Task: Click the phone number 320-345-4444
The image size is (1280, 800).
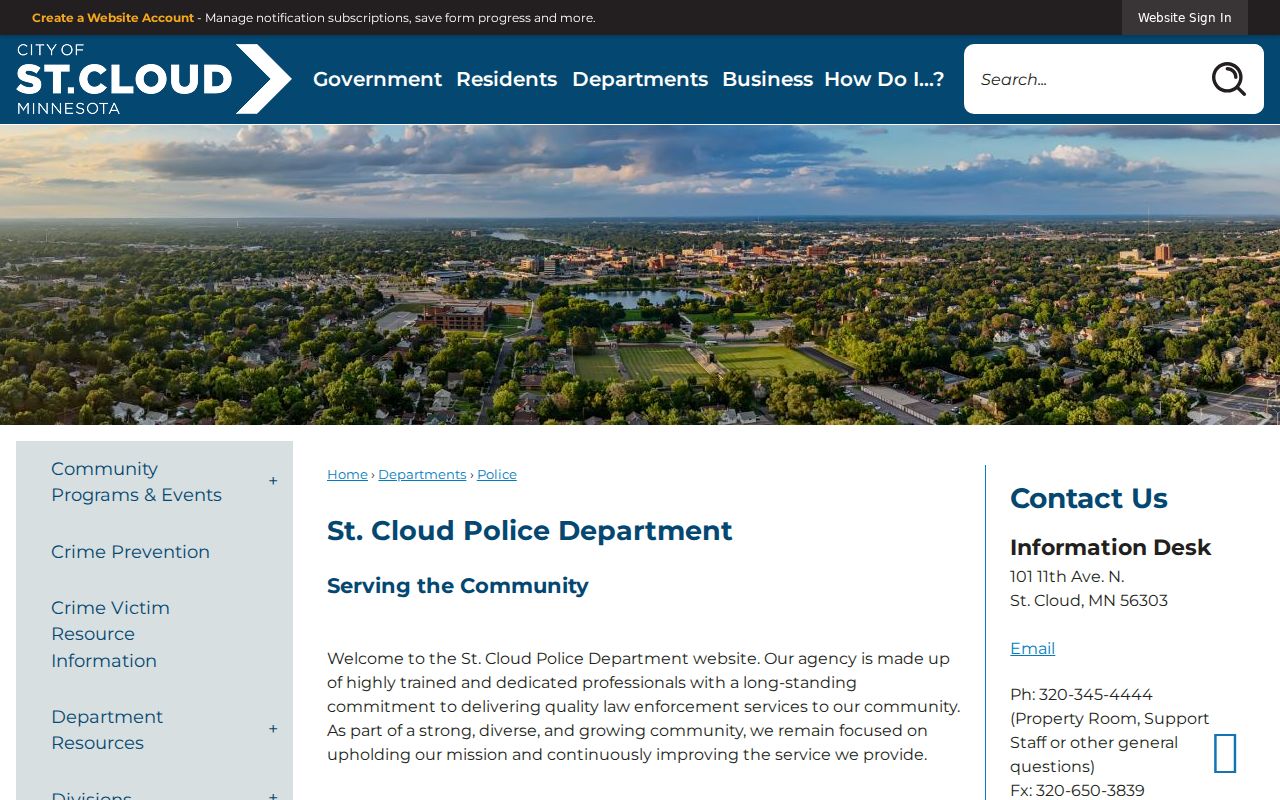Action: pyautogui.click(x=1095, y=694)
